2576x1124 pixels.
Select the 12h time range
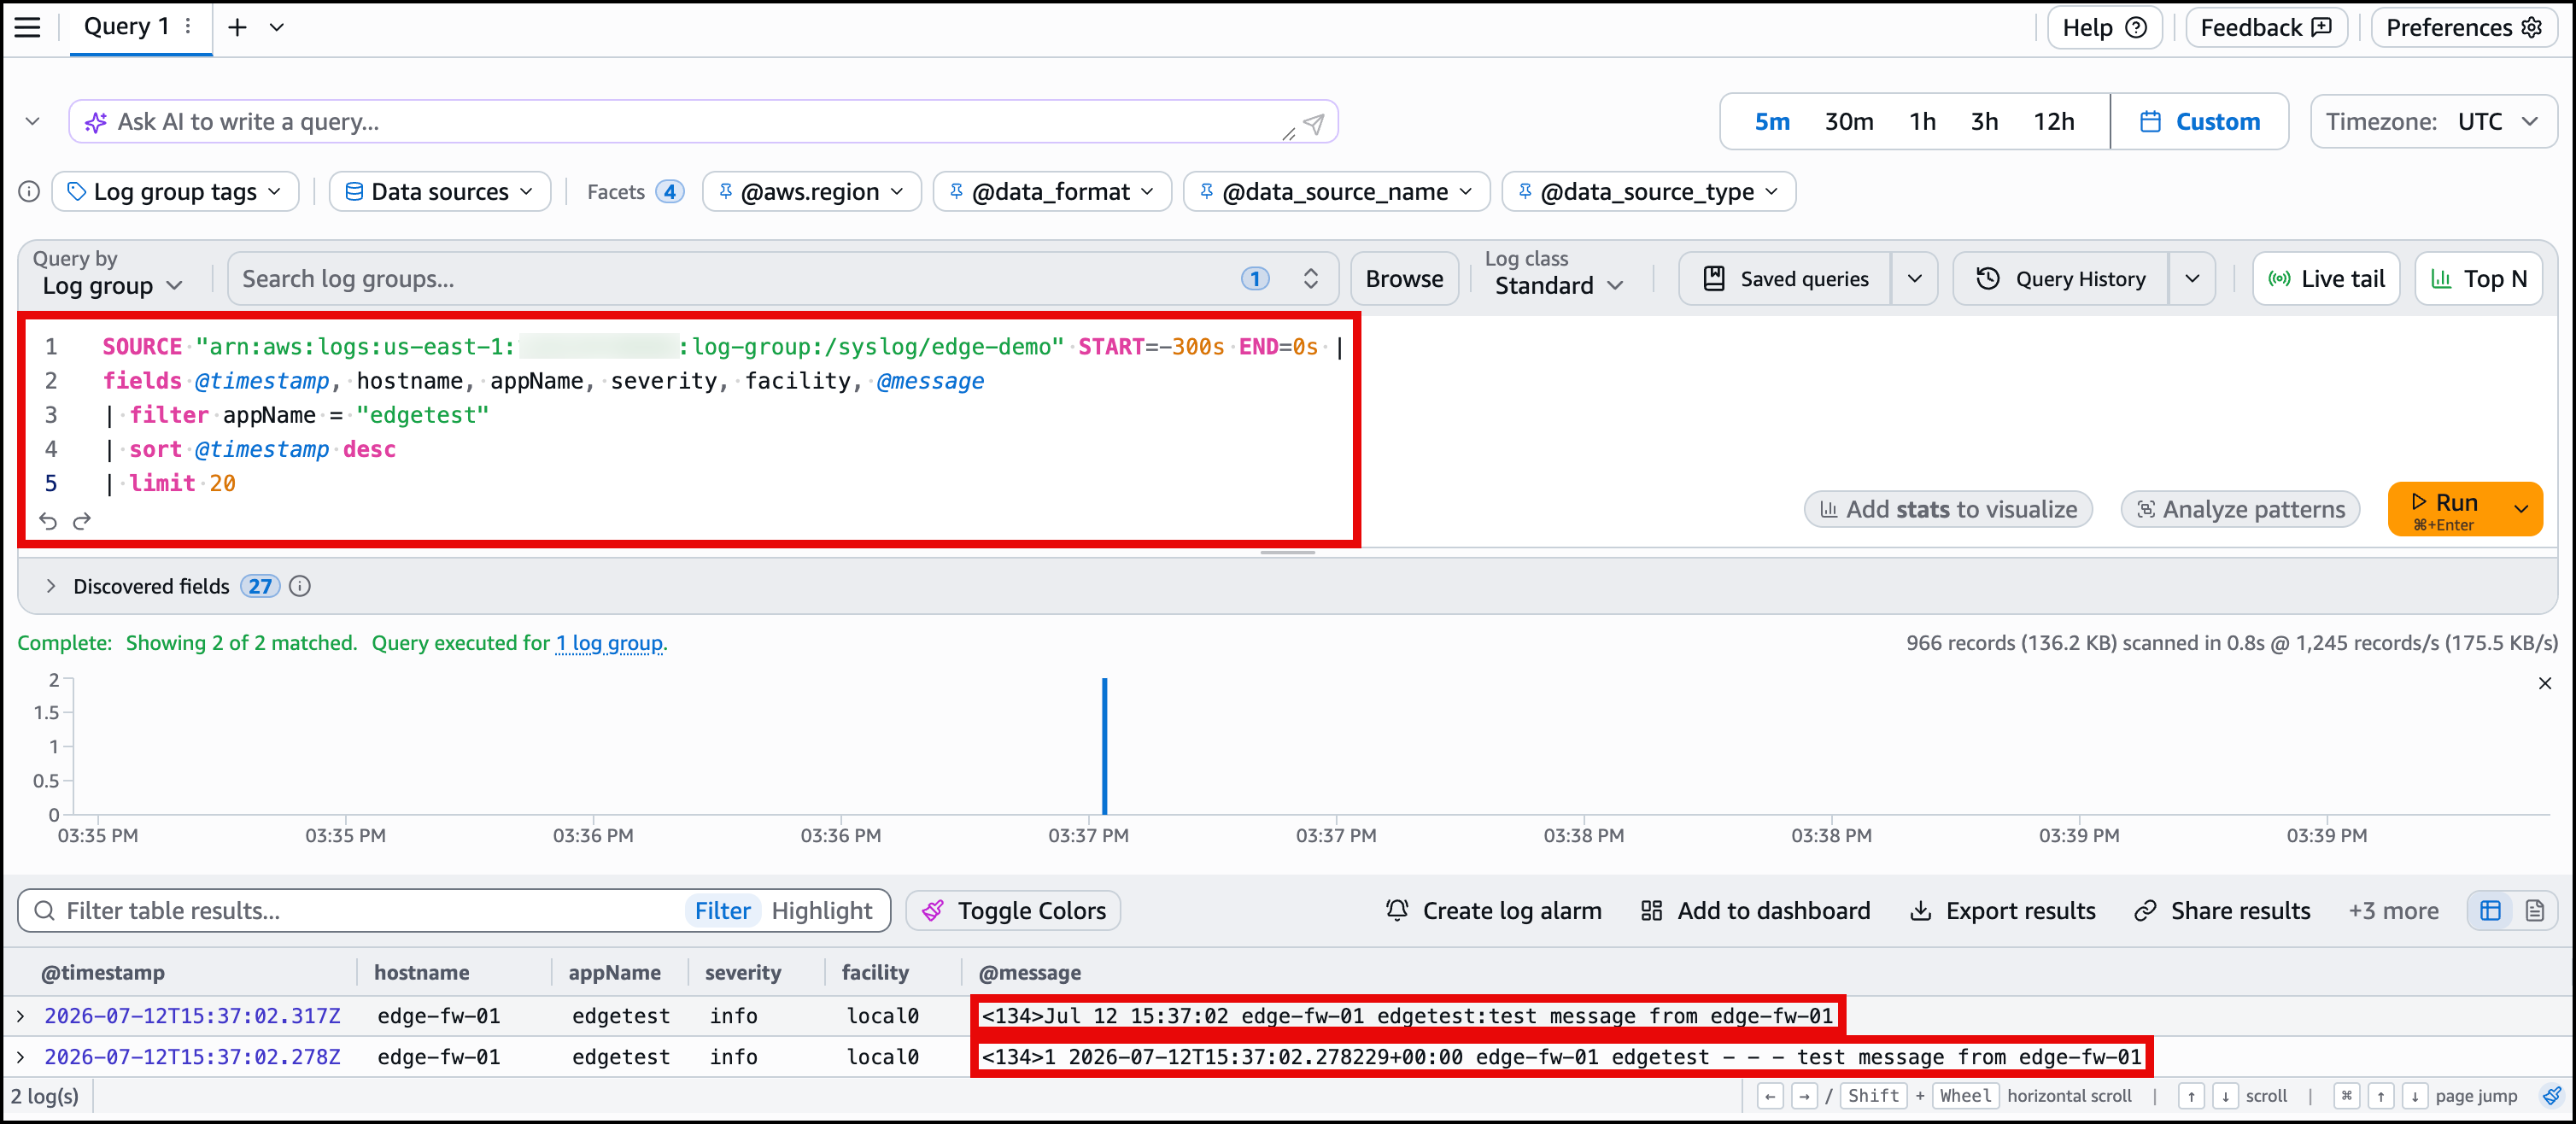(2054, 122)
